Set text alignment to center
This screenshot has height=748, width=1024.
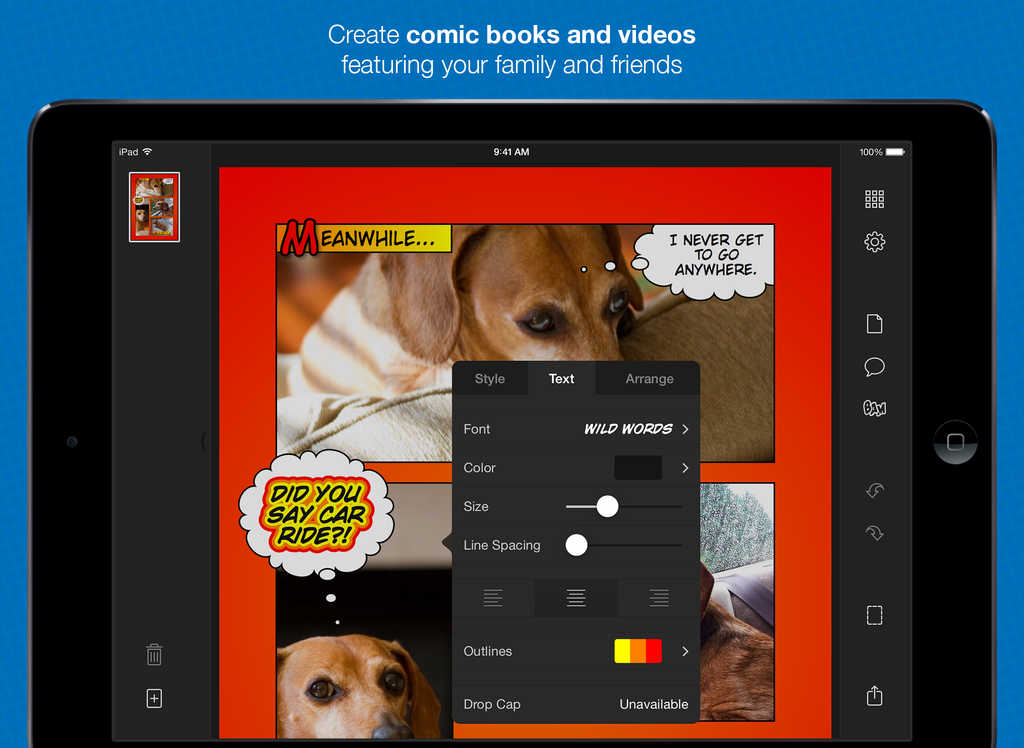(x=576, y=598)
